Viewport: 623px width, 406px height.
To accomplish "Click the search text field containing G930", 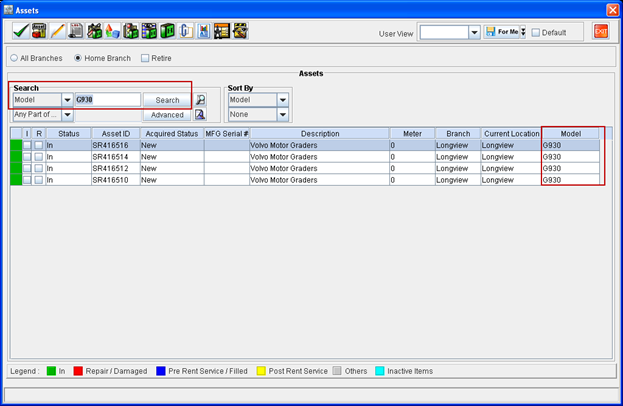I will (108, 100).
